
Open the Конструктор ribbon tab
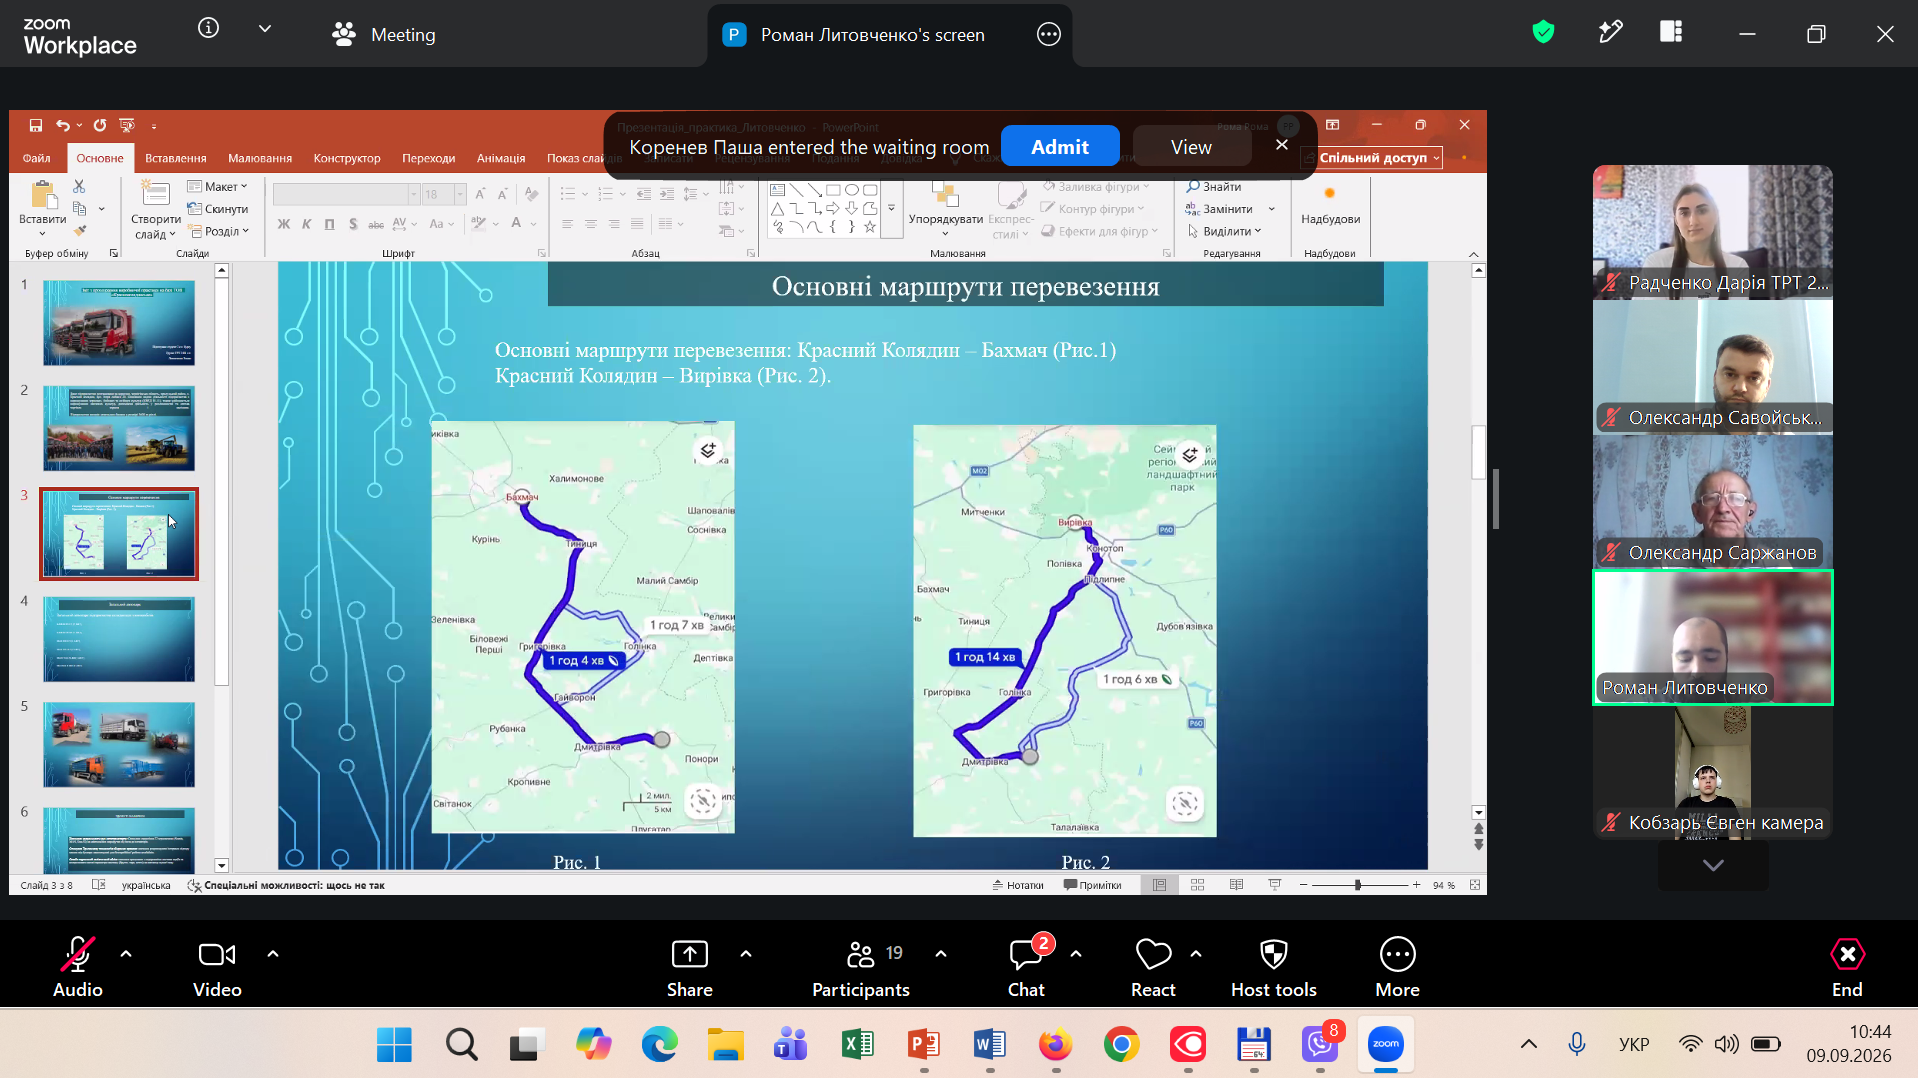(x=347, y=158)
